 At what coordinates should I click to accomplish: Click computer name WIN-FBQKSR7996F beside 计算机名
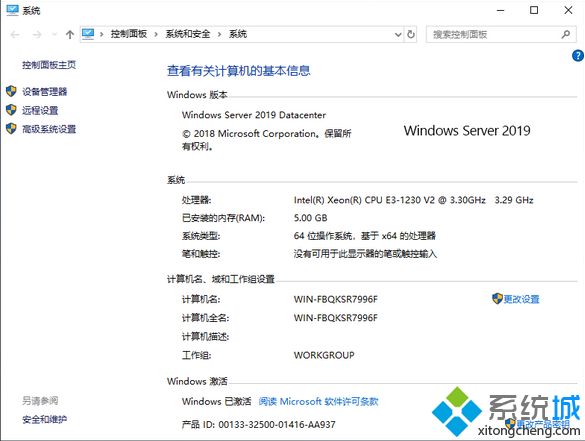click(x=336, y=299)
